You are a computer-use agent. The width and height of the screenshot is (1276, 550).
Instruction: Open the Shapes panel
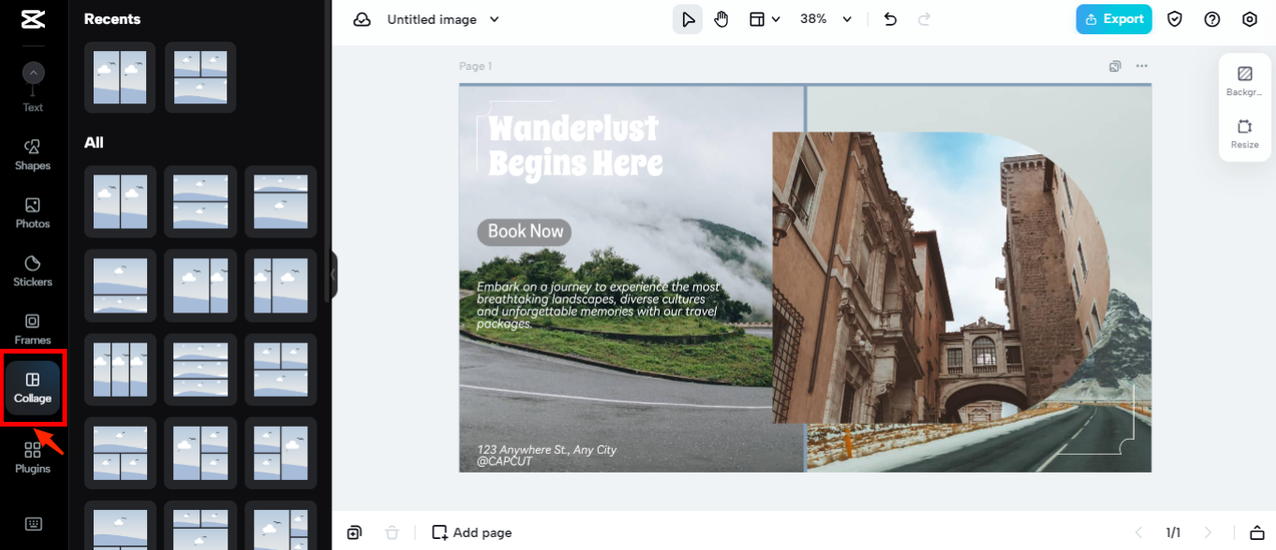[x=33, y=155]
